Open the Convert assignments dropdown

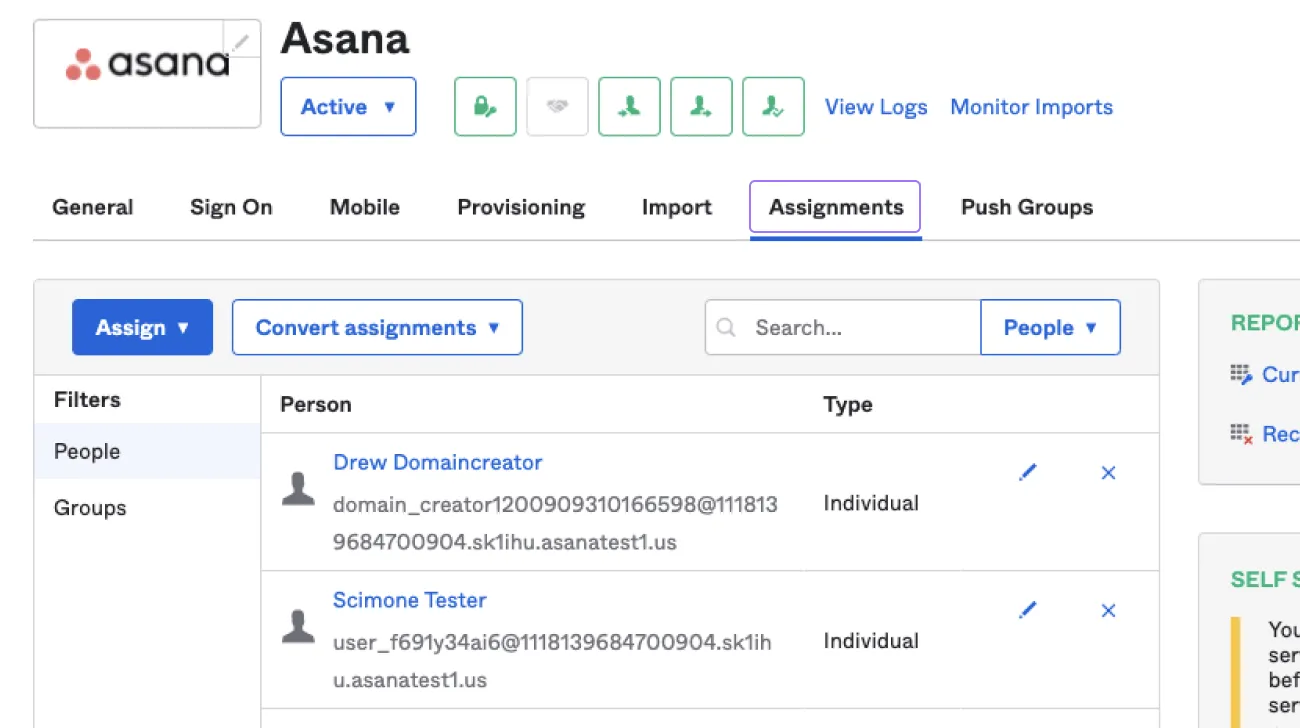(x=377, y=327)
